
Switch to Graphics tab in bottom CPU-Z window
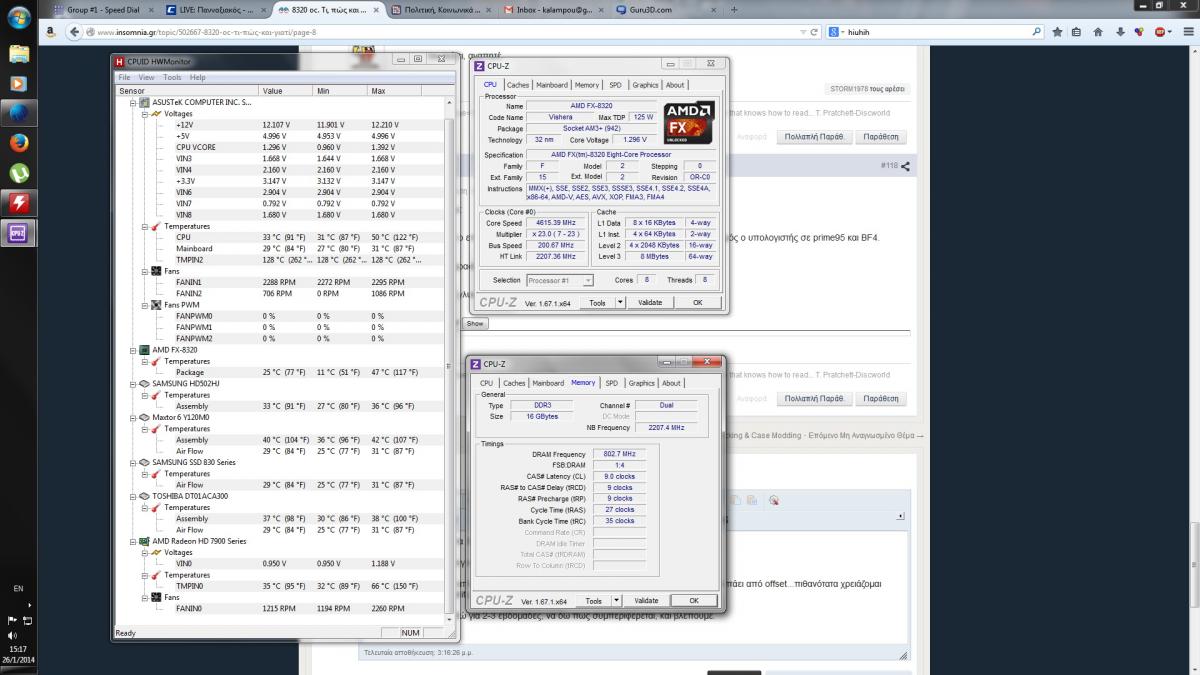click(x=641, y=383)
